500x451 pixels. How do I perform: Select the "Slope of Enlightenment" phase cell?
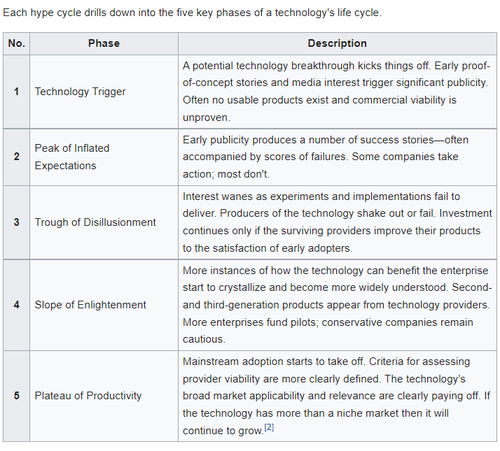104,305
